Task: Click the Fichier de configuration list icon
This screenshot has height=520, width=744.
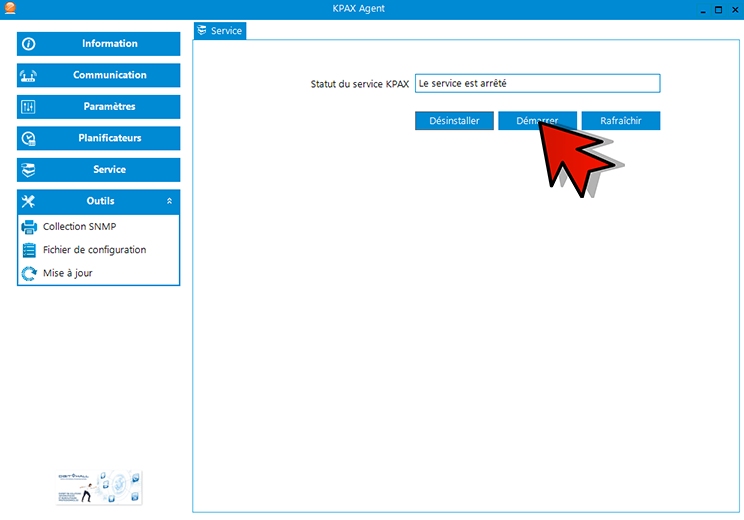Action: pyautogui.click(x=29, y=250)
